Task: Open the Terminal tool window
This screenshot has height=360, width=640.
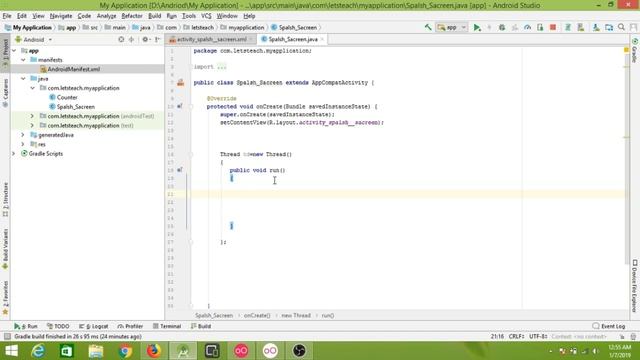Action: 167,327
